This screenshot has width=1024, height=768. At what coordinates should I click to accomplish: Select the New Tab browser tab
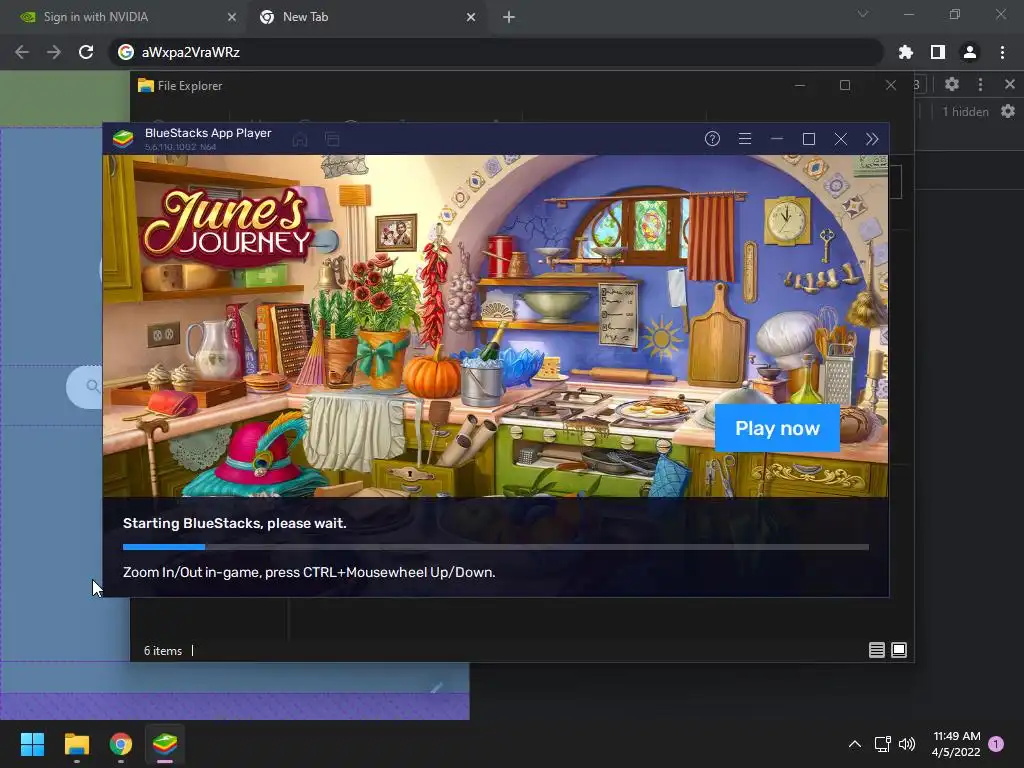(x=305, y=17)
